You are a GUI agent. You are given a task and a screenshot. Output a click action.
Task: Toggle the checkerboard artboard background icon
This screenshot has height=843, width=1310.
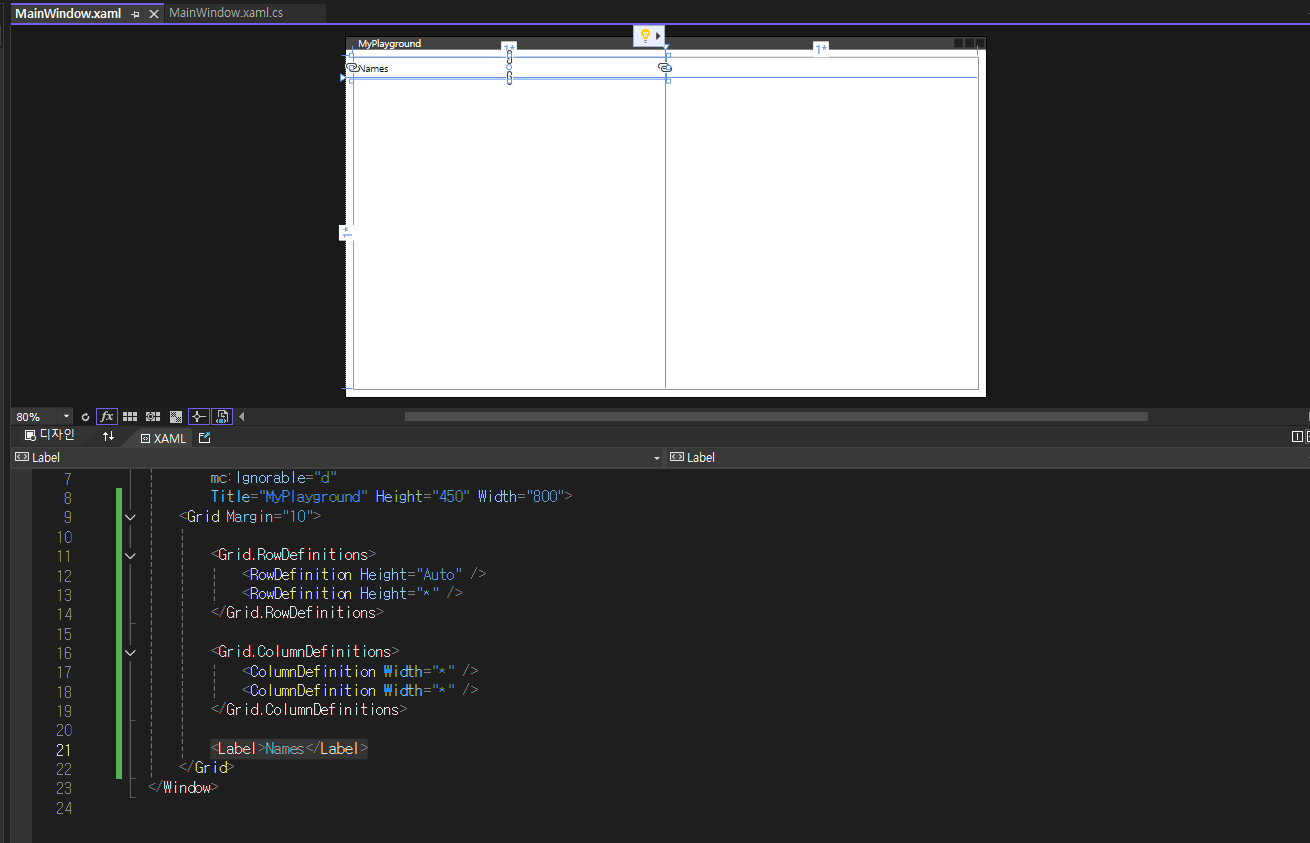tap(176, 417)
